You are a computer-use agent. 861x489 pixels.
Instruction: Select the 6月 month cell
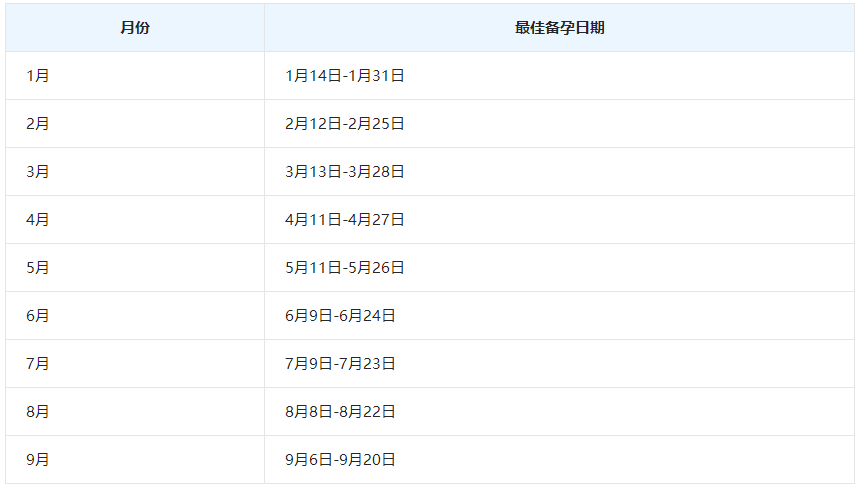(38, 316)
